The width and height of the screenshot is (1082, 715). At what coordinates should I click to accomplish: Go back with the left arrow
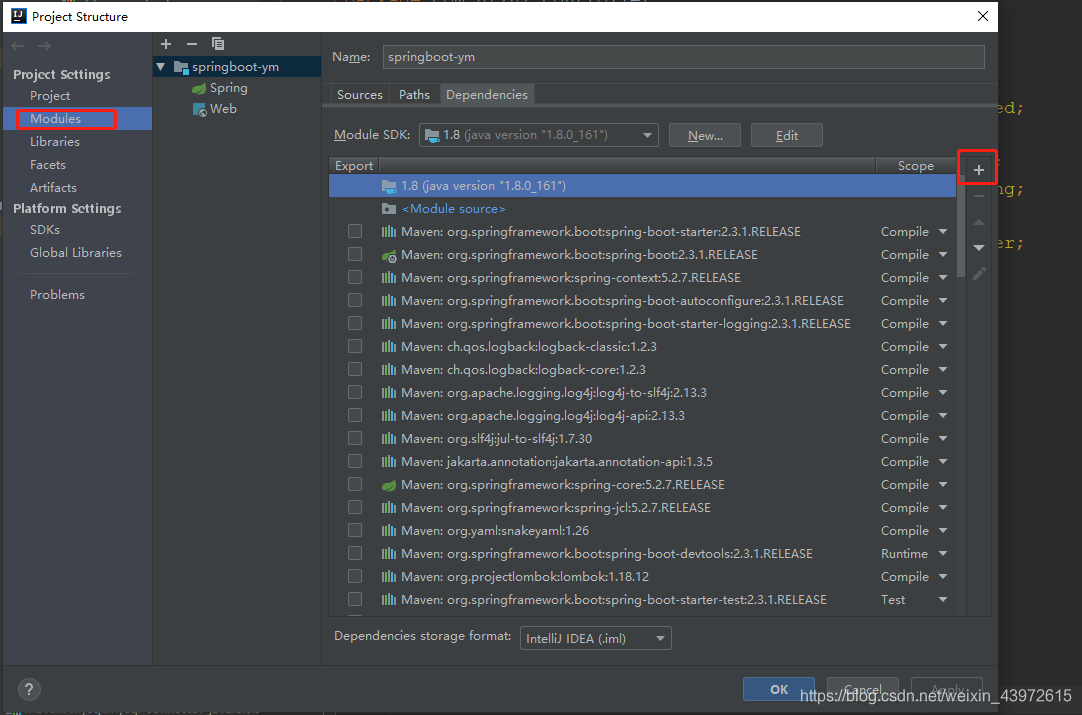click(x=18, y=46)
